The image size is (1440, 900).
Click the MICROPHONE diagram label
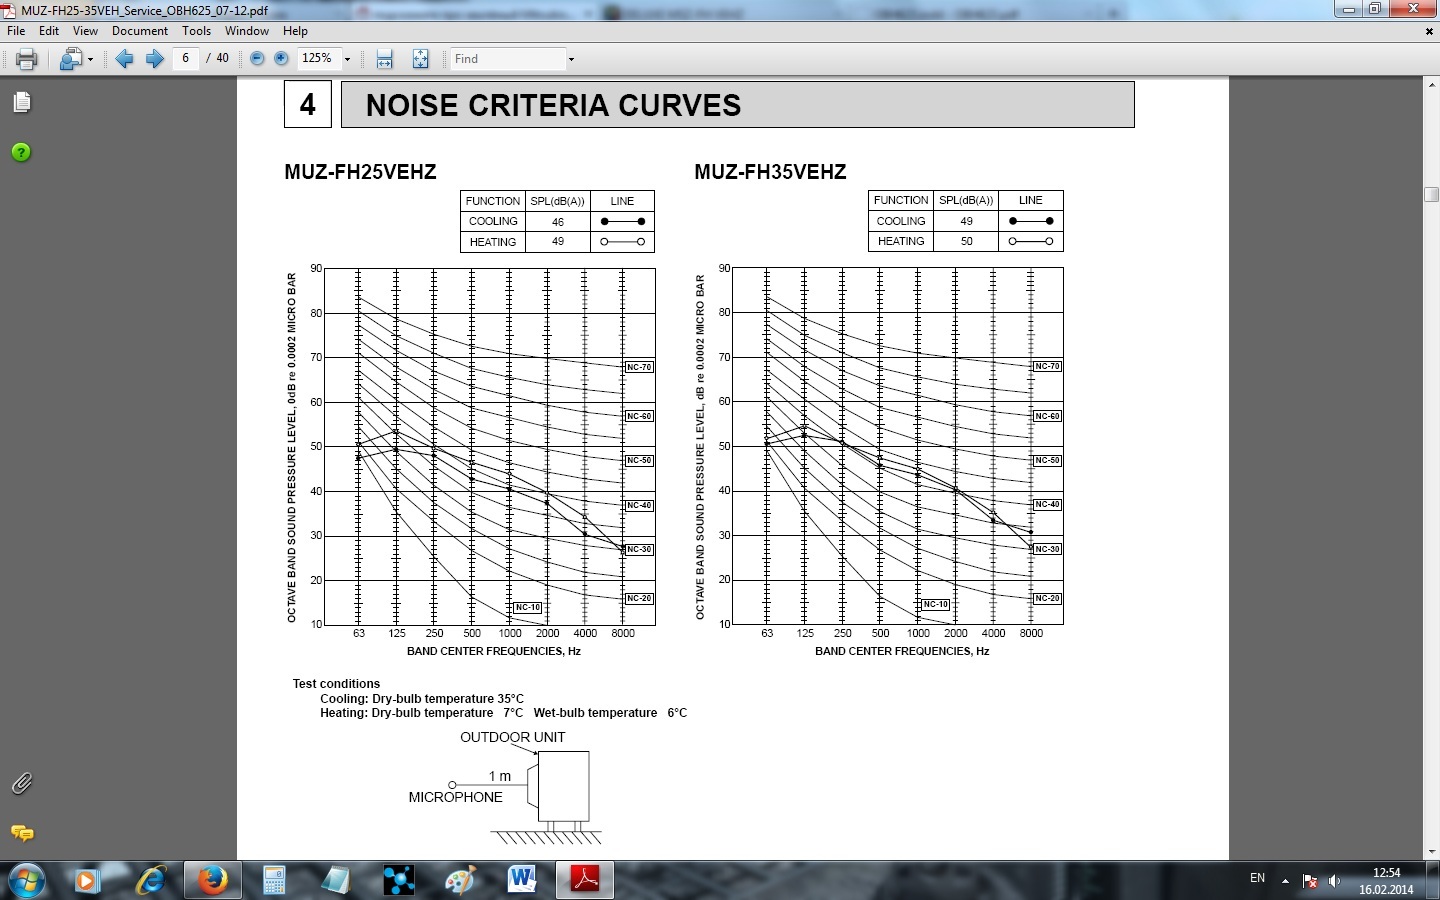coord(455,797)
